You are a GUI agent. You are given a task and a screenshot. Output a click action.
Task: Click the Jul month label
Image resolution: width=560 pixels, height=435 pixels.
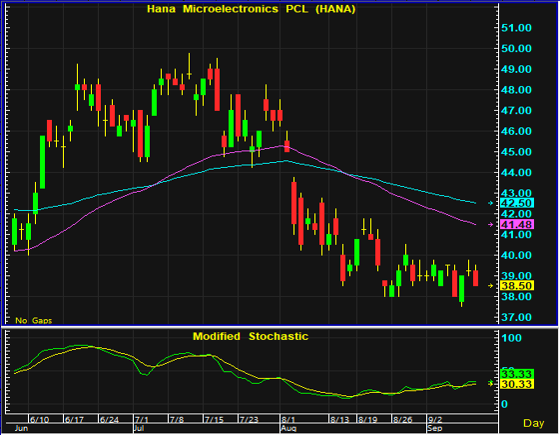(x=139, y=428)
